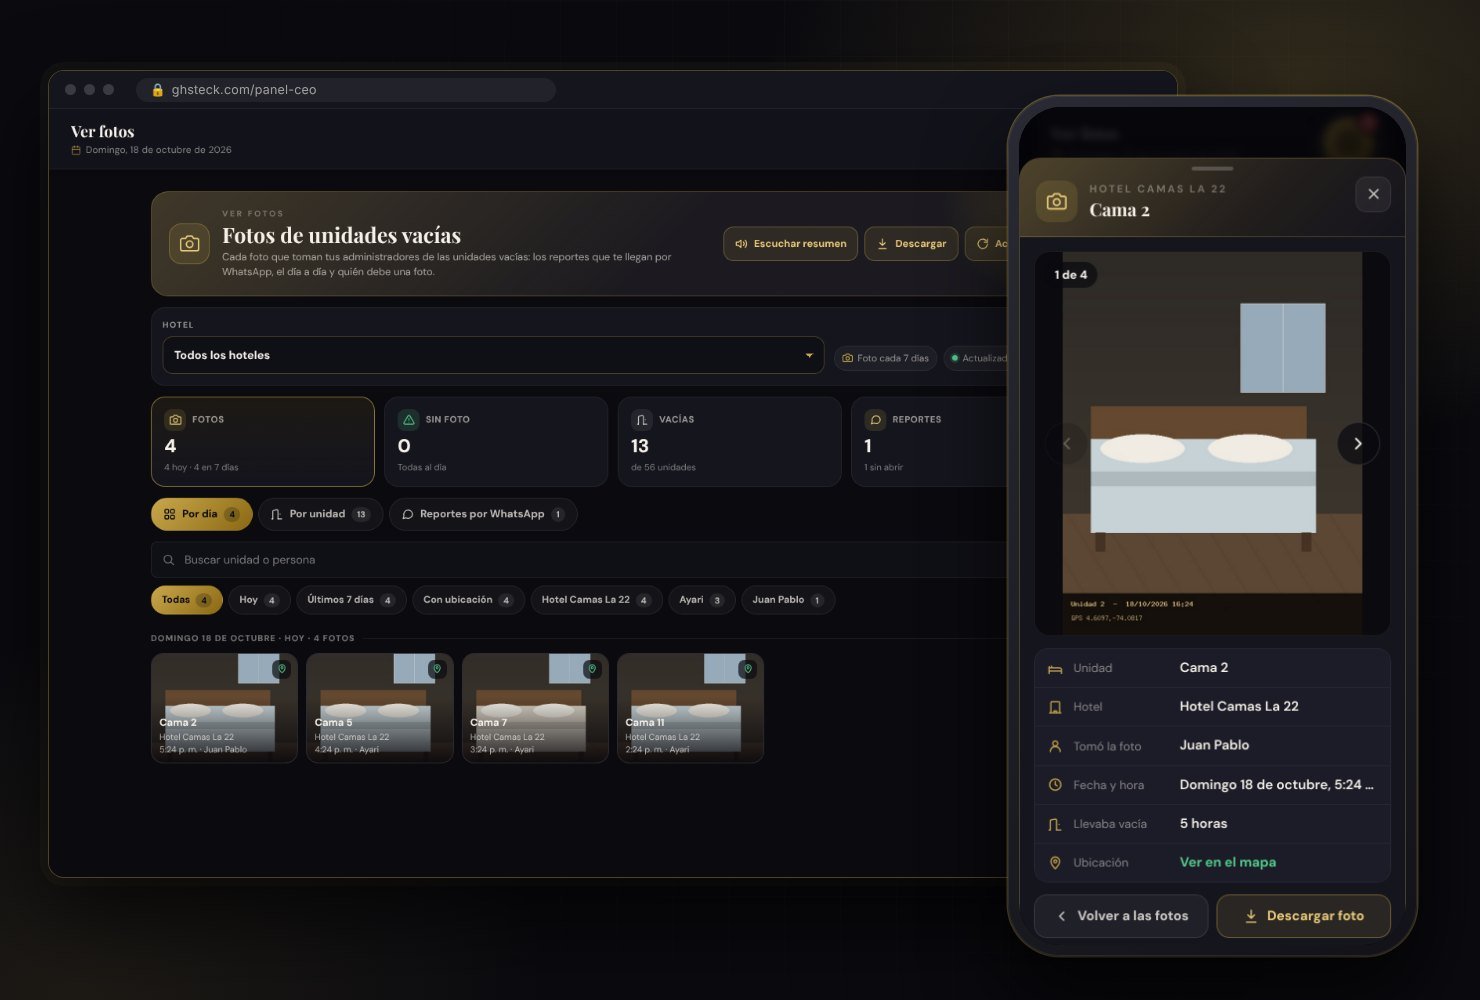Pull the sheet handle at top of phone panel
The image size is (1480, 1000).
pyautogui.click(x=1212, y=168)
